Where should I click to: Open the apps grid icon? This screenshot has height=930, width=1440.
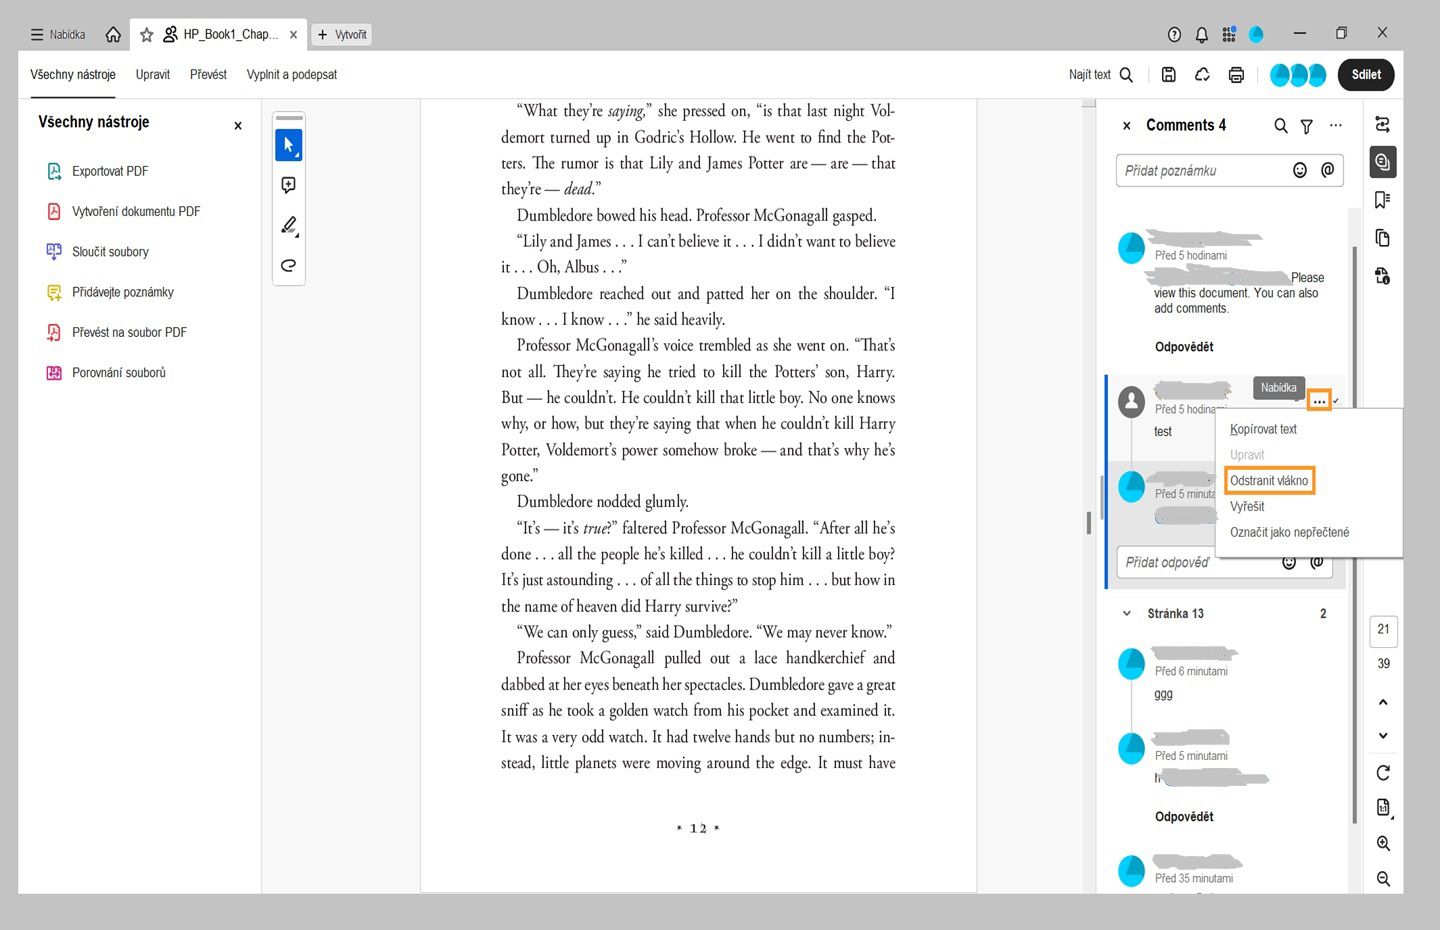point(1229,34)
